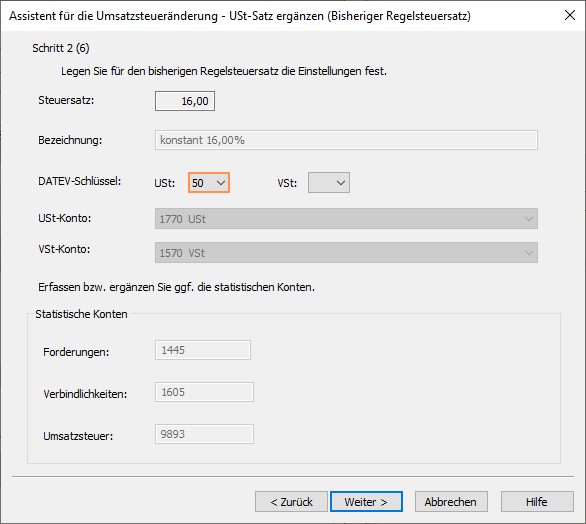The height and width of the screenshot is (524, 586).
Task: Click the Steuersatz field showing 16,00
Action: point(185,101)
